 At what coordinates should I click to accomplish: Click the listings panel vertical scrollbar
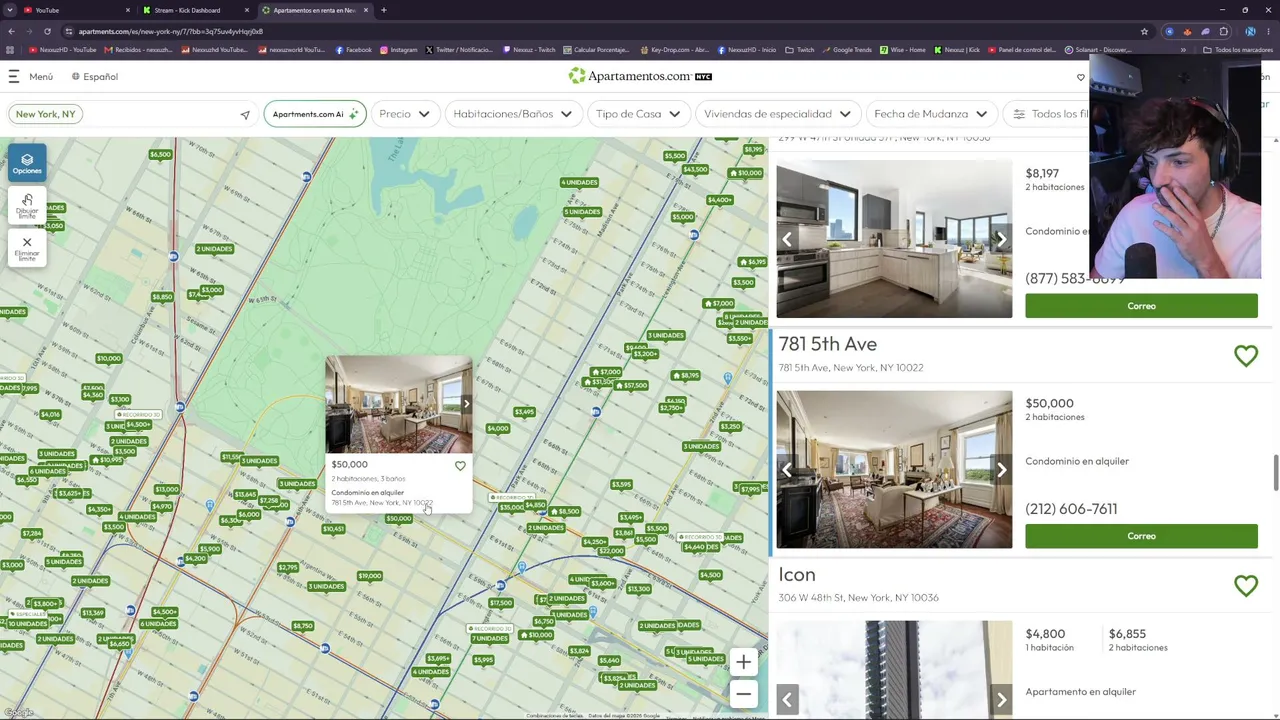(x=1275, y=472)
